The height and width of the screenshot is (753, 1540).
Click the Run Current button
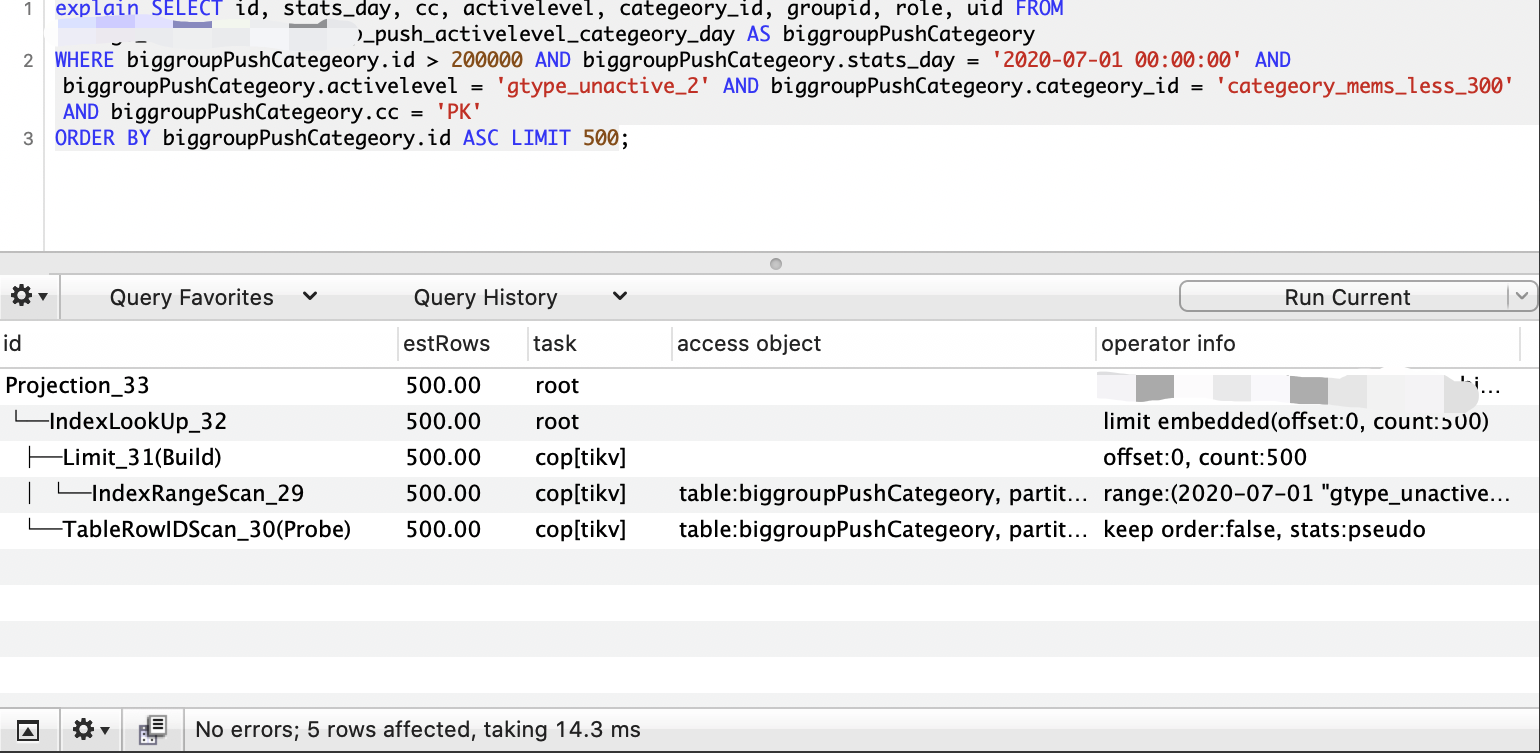click(1346, 297)
